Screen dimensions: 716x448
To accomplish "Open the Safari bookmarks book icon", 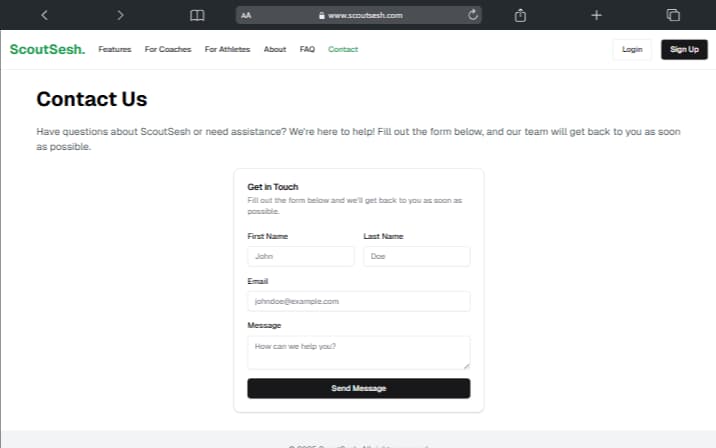I will 197,15.
